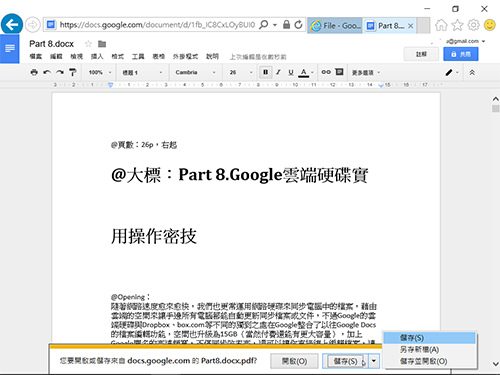500x375 pixels.
Task: Open the Cambria font dropdown
Action: [196, 72]
